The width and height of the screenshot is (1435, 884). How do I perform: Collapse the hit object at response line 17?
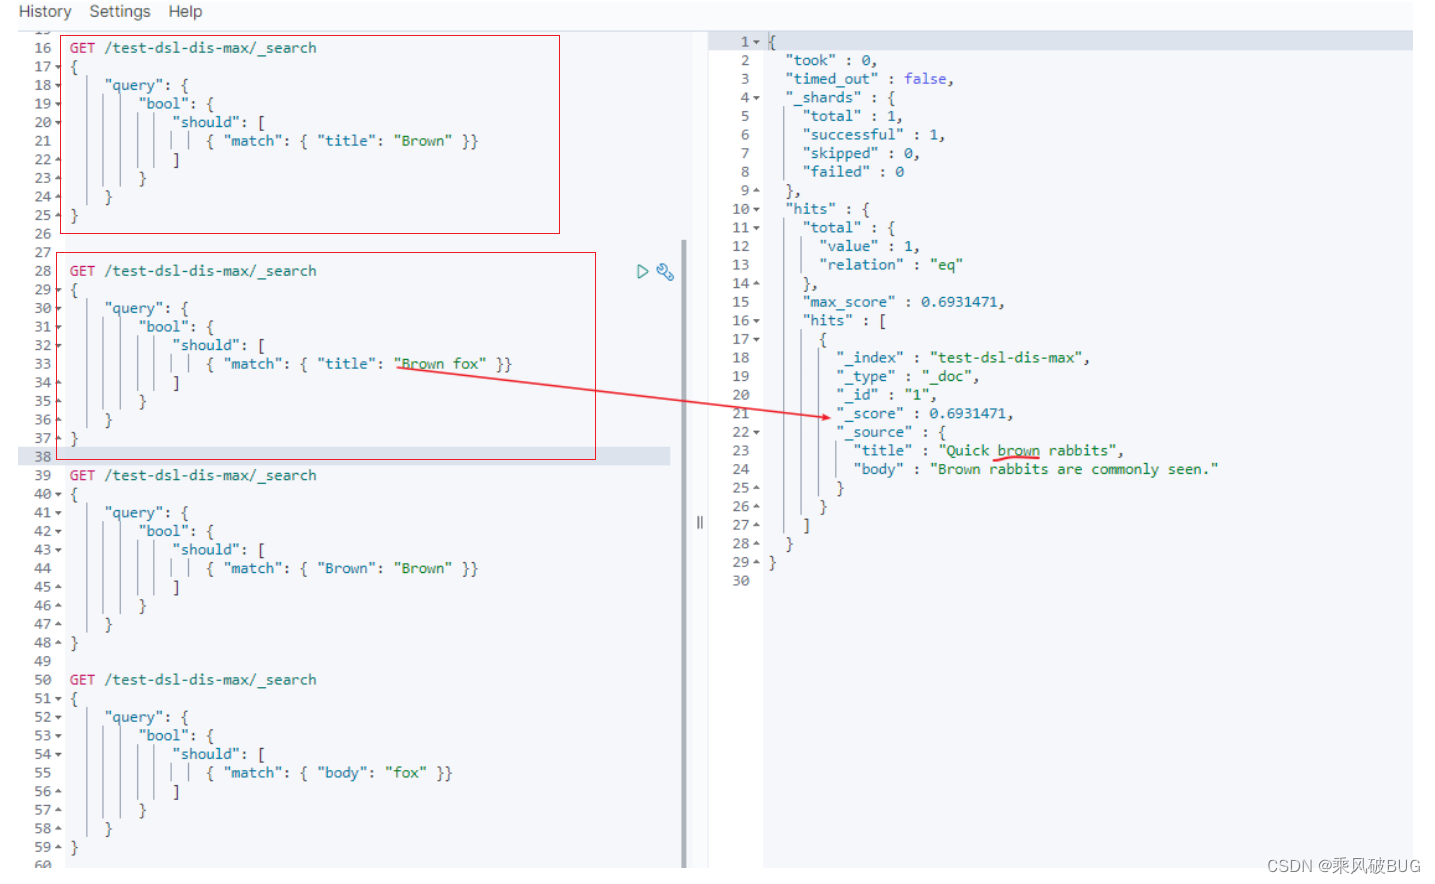tap(756, 339)
